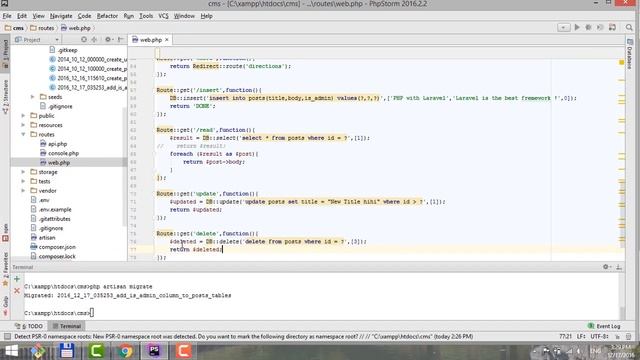The image size is (640, 360).
Task: Open the Event Log
Action: tap(604, 326)
